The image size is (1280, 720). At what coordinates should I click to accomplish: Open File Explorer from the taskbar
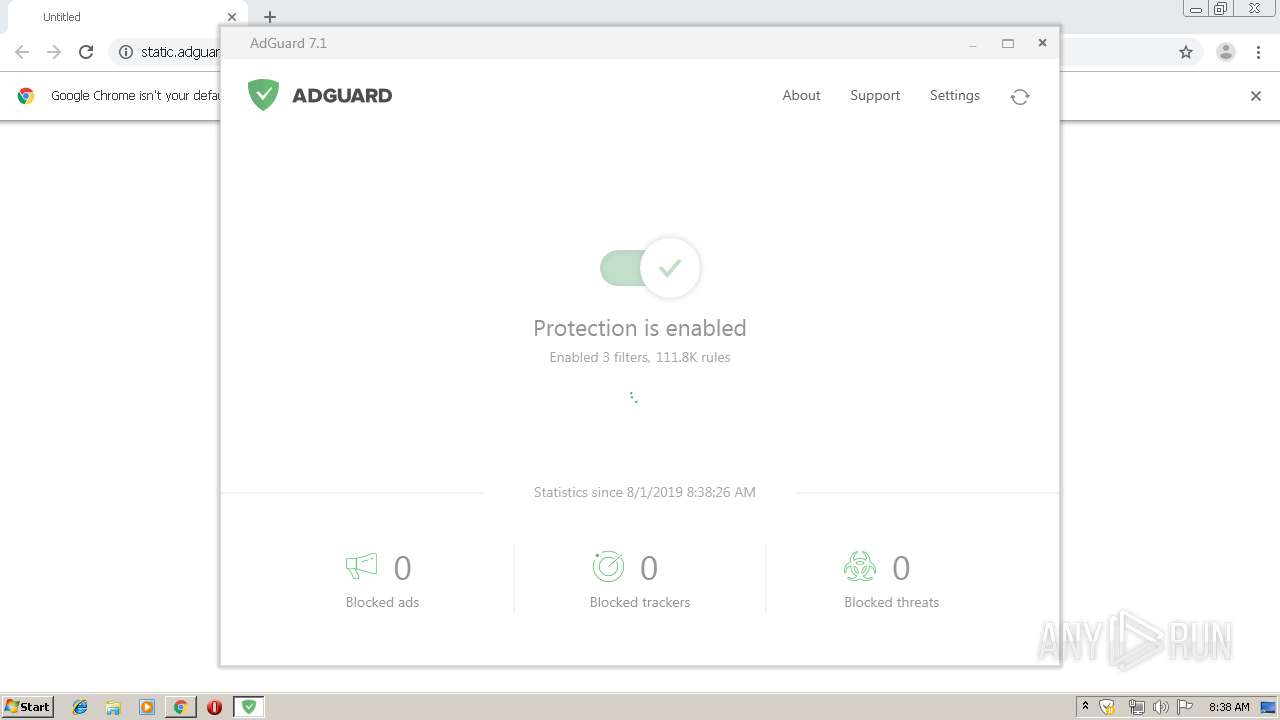pyautogui.click(x=113, y=707)
